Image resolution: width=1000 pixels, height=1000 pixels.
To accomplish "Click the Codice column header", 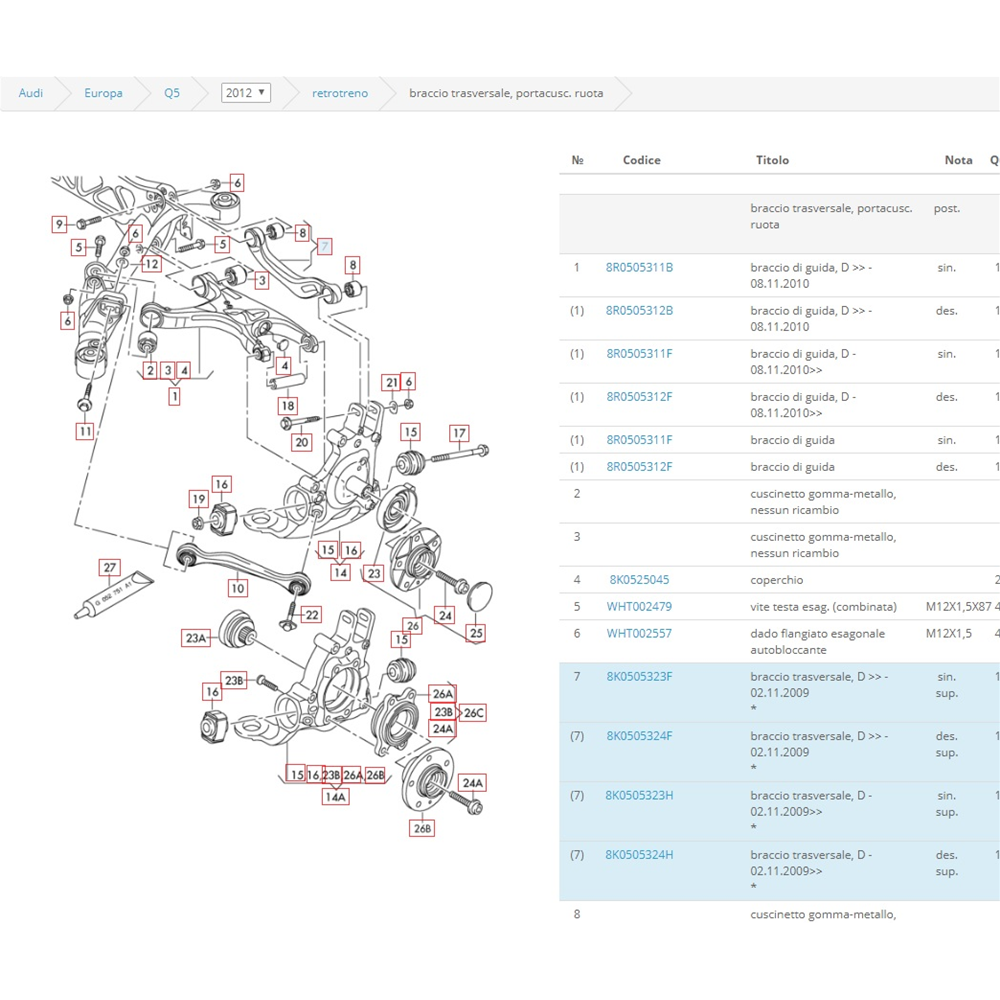I will [641, 160].
